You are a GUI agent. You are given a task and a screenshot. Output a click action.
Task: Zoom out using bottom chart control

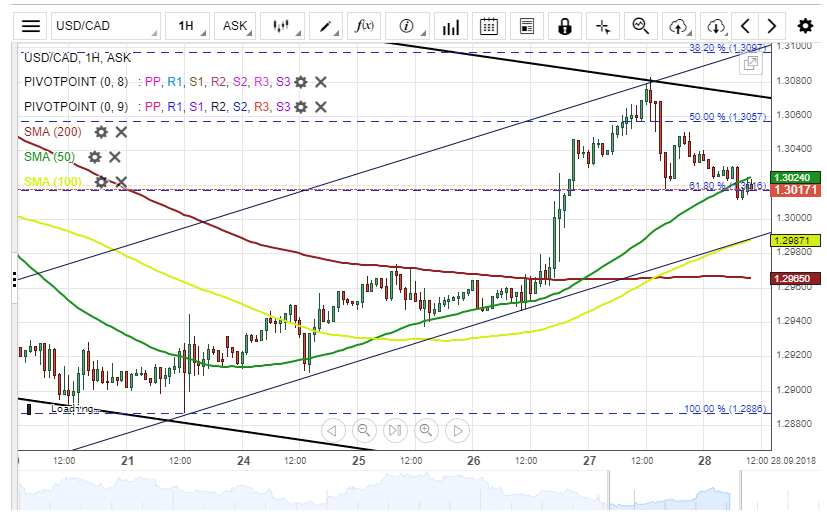(x=363, y=431)
